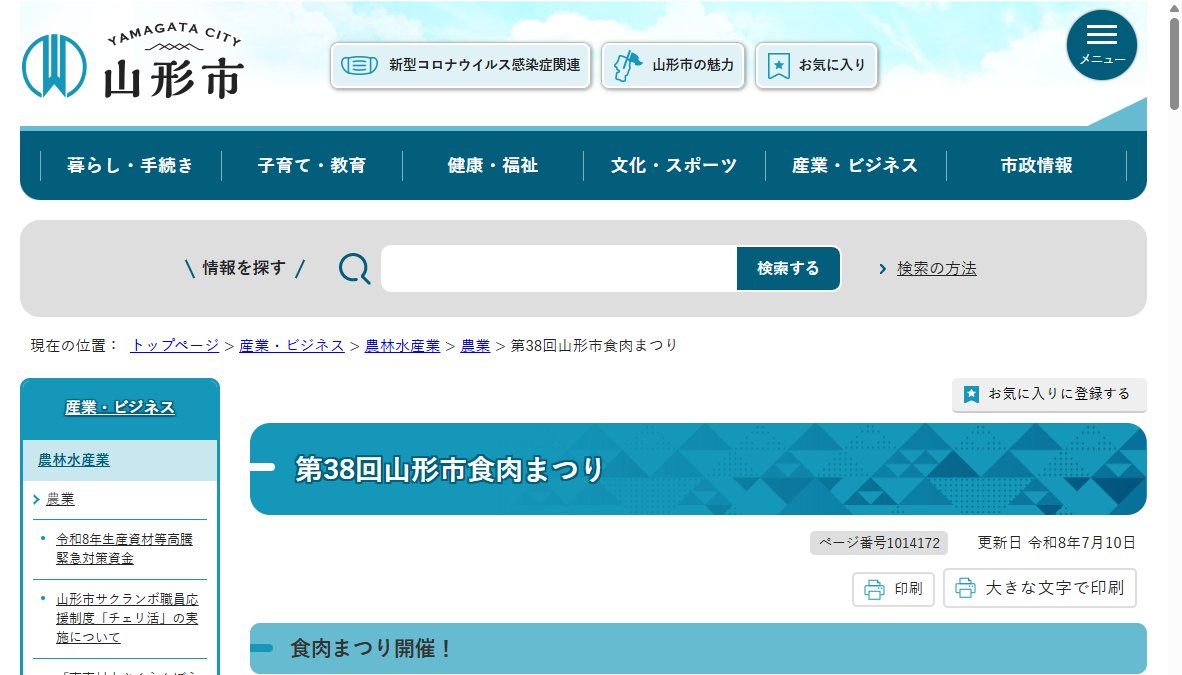Image resolution: width=1182 pixels, height=675 pixels.
Task: Open 農林水産業 in the breadcrumb trail
Action: 402,345
